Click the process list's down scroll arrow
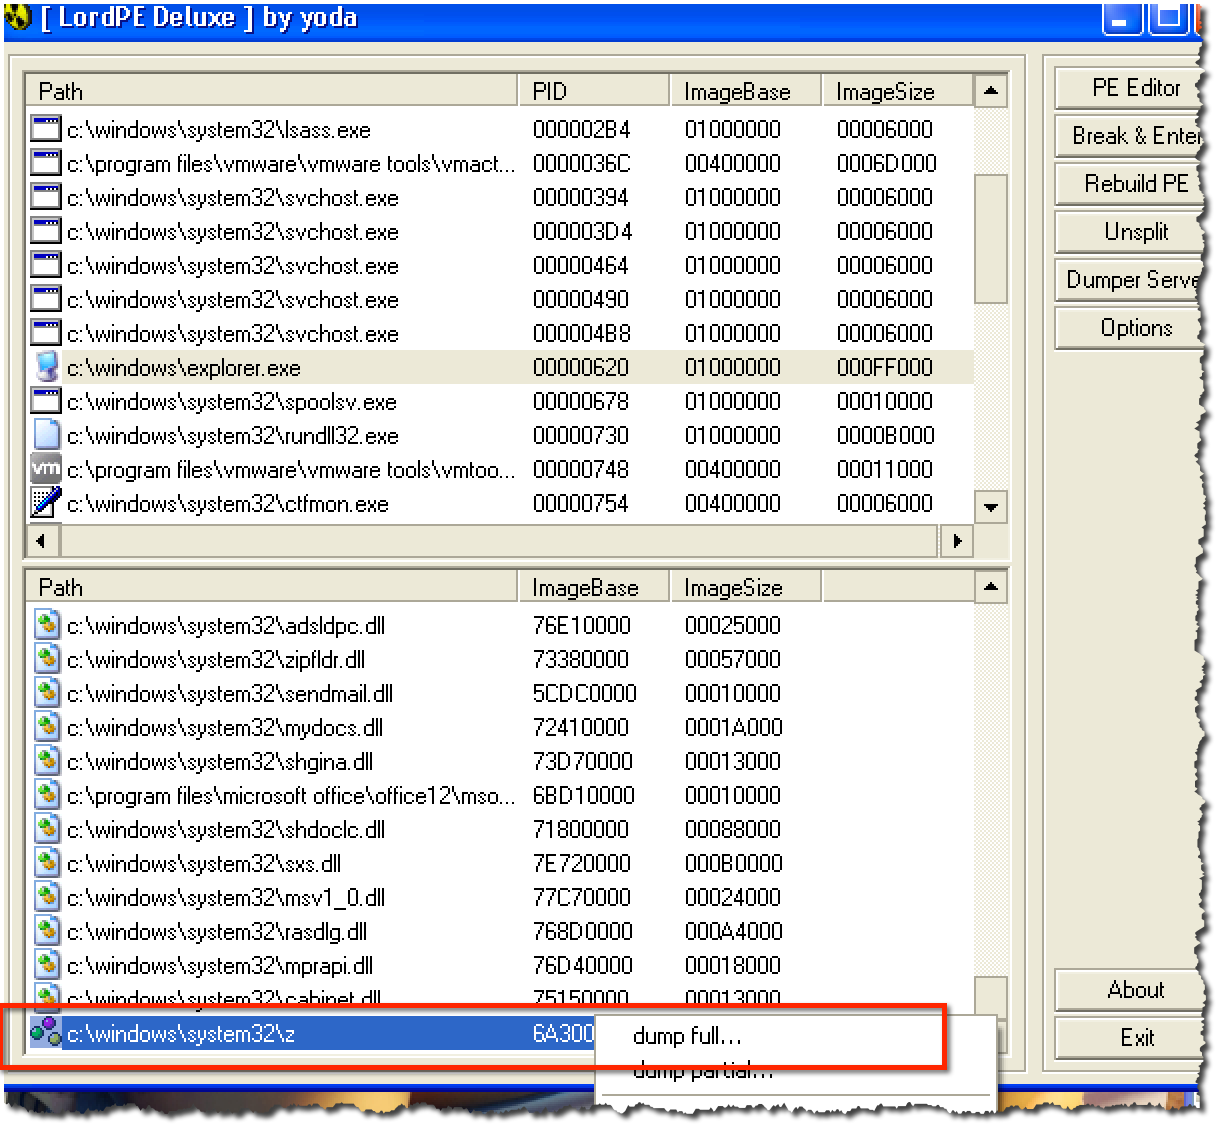The image size is (1220, 1128). coord(990,508)
